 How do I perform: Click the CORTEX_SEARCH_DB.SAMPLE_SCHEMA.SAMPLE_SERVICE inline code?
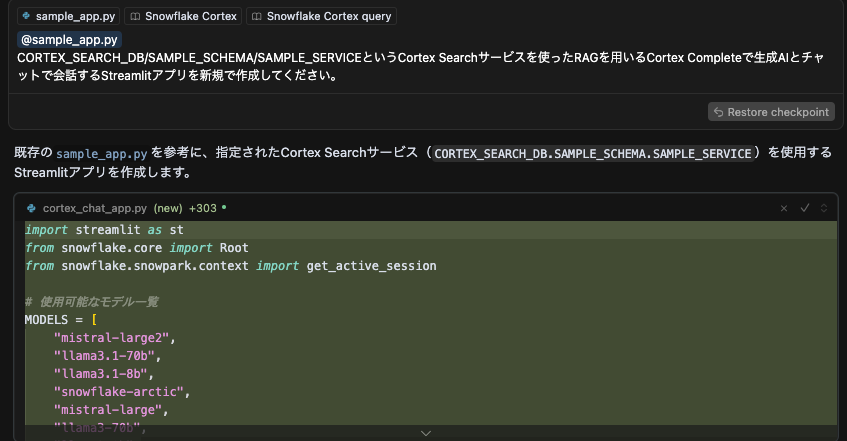coord(593,153)
